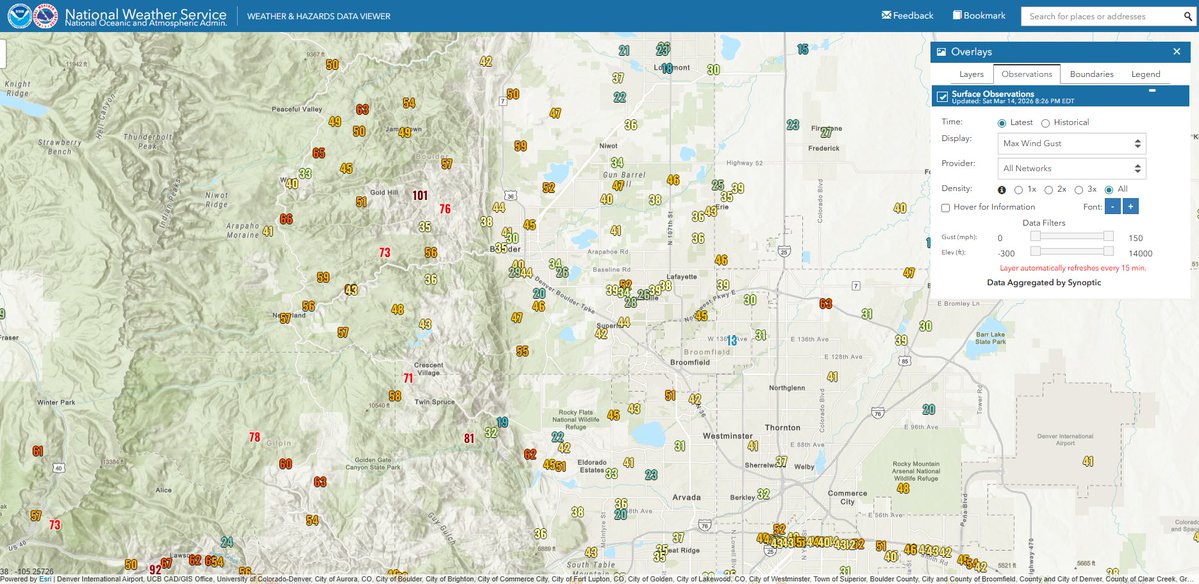Click the 81 gust station marker
Viewport: 1199px width, 584px height.
[470, 438]
